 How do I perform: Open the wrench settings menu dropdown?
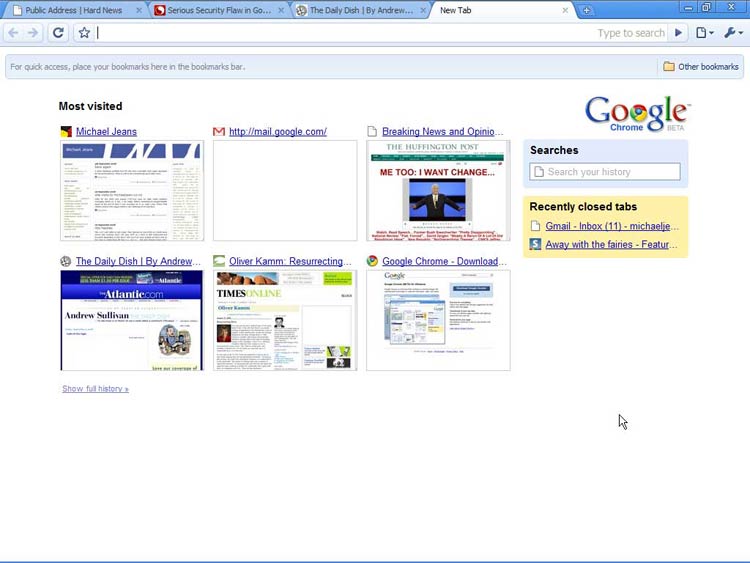733,33
